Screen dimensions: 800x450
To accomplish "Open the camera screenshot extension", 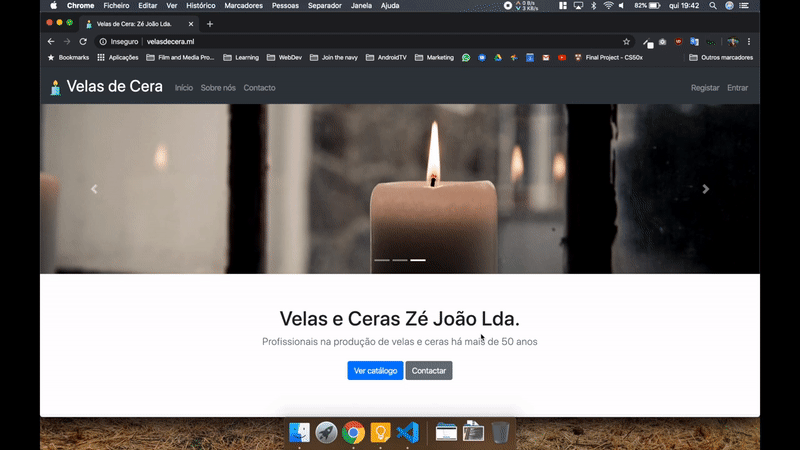I will [662, 42].
